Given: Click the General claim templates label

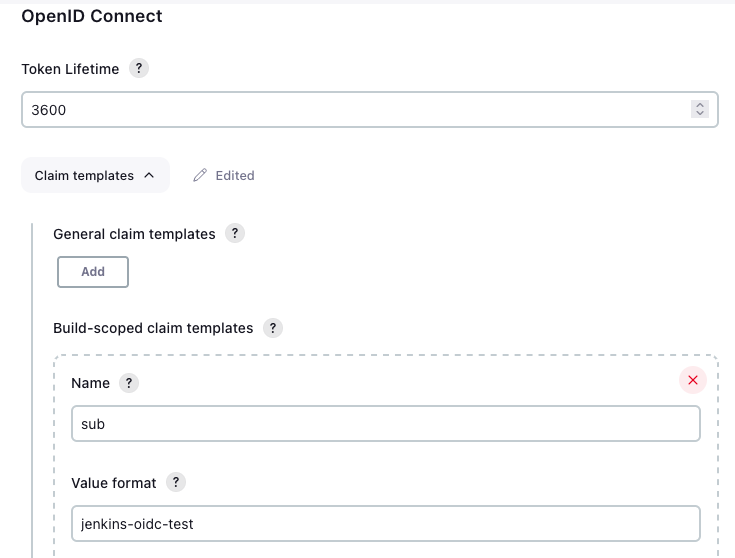Looking at the screenshot, I should pyautogui.click(x=134, y=234).
